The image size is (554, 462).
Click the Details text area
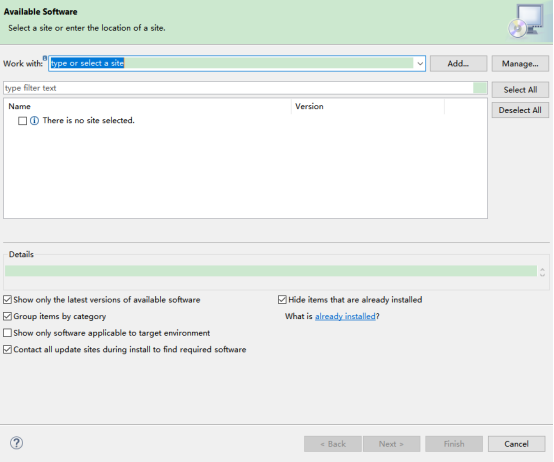tap(271, 271)
